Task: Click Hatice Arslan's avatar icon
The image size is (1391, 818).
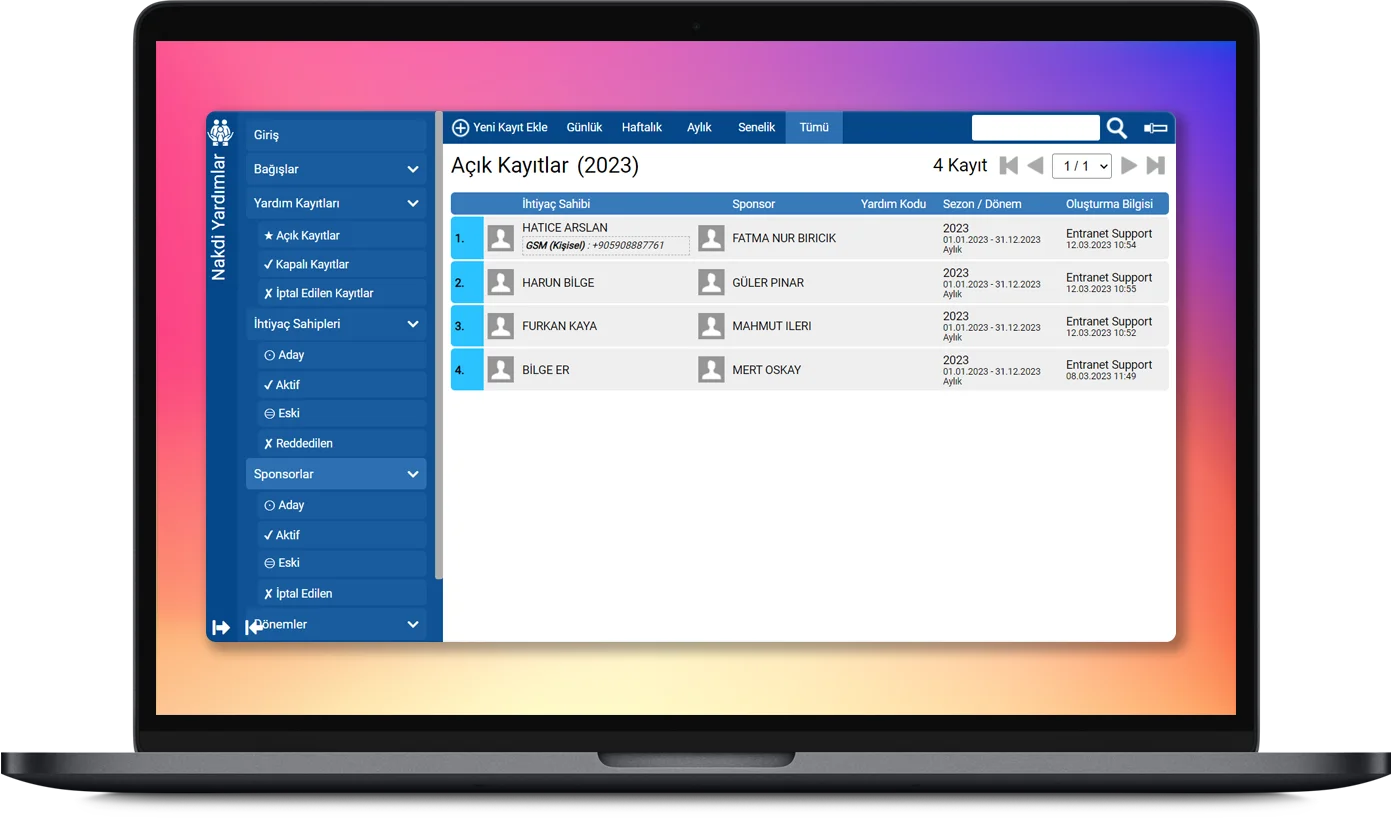Action: 500,238
